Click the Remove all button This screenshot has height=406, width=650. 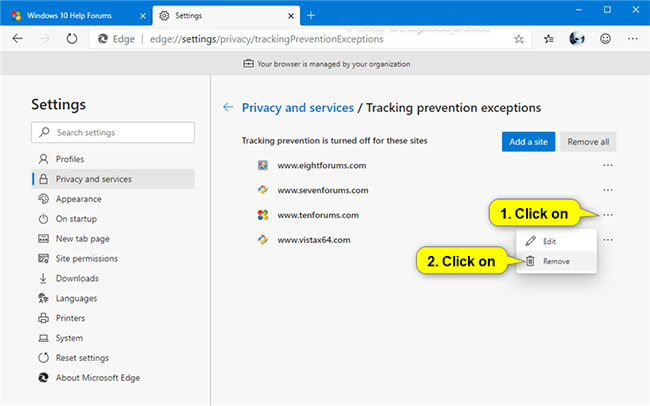(588, 142)
